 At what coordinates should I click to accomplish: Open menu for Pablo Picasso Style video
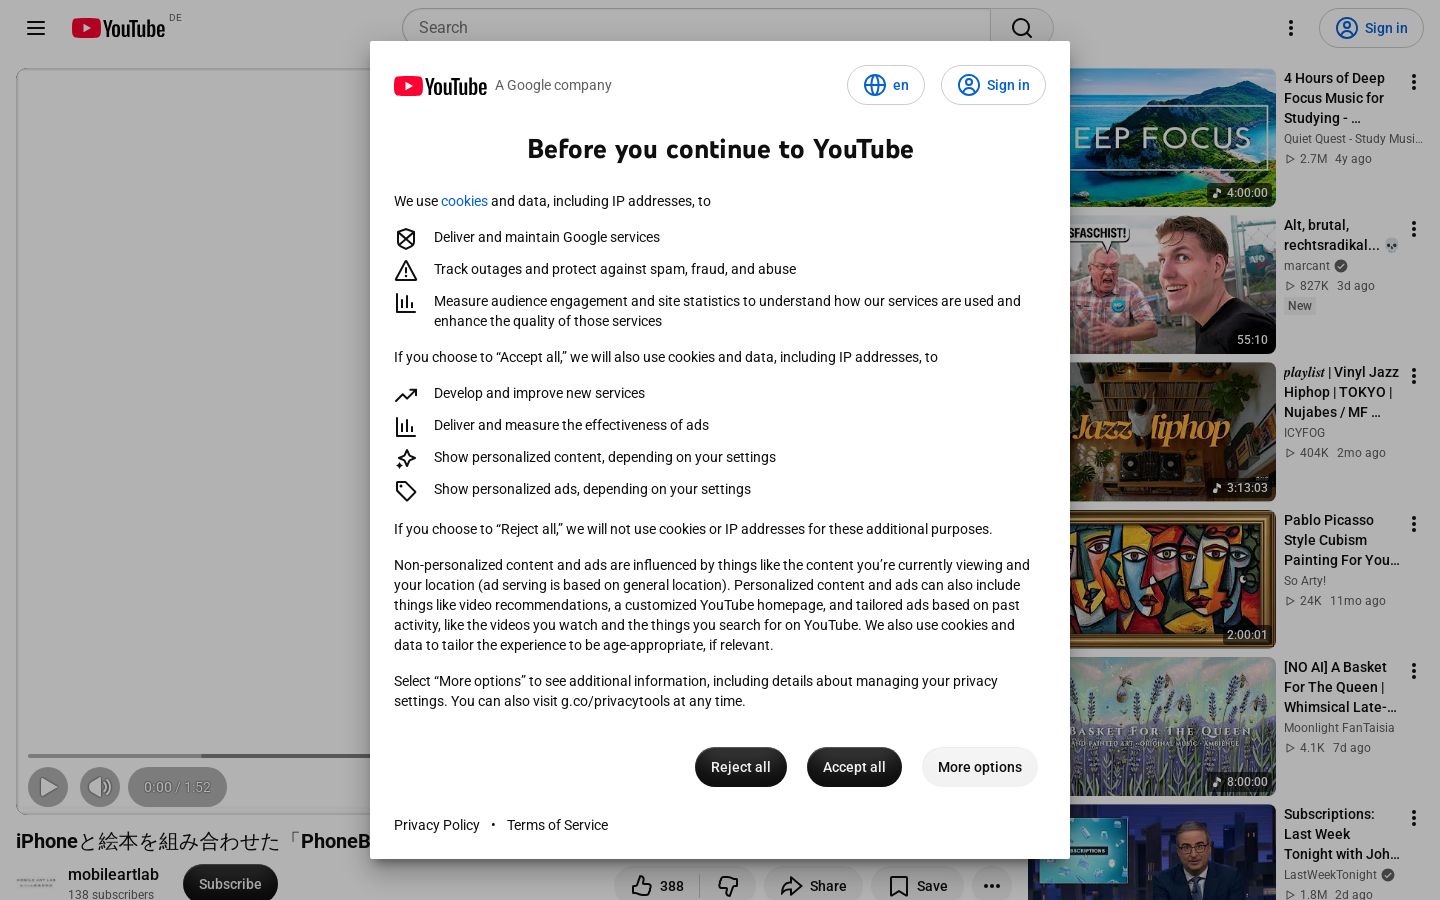1414,524
